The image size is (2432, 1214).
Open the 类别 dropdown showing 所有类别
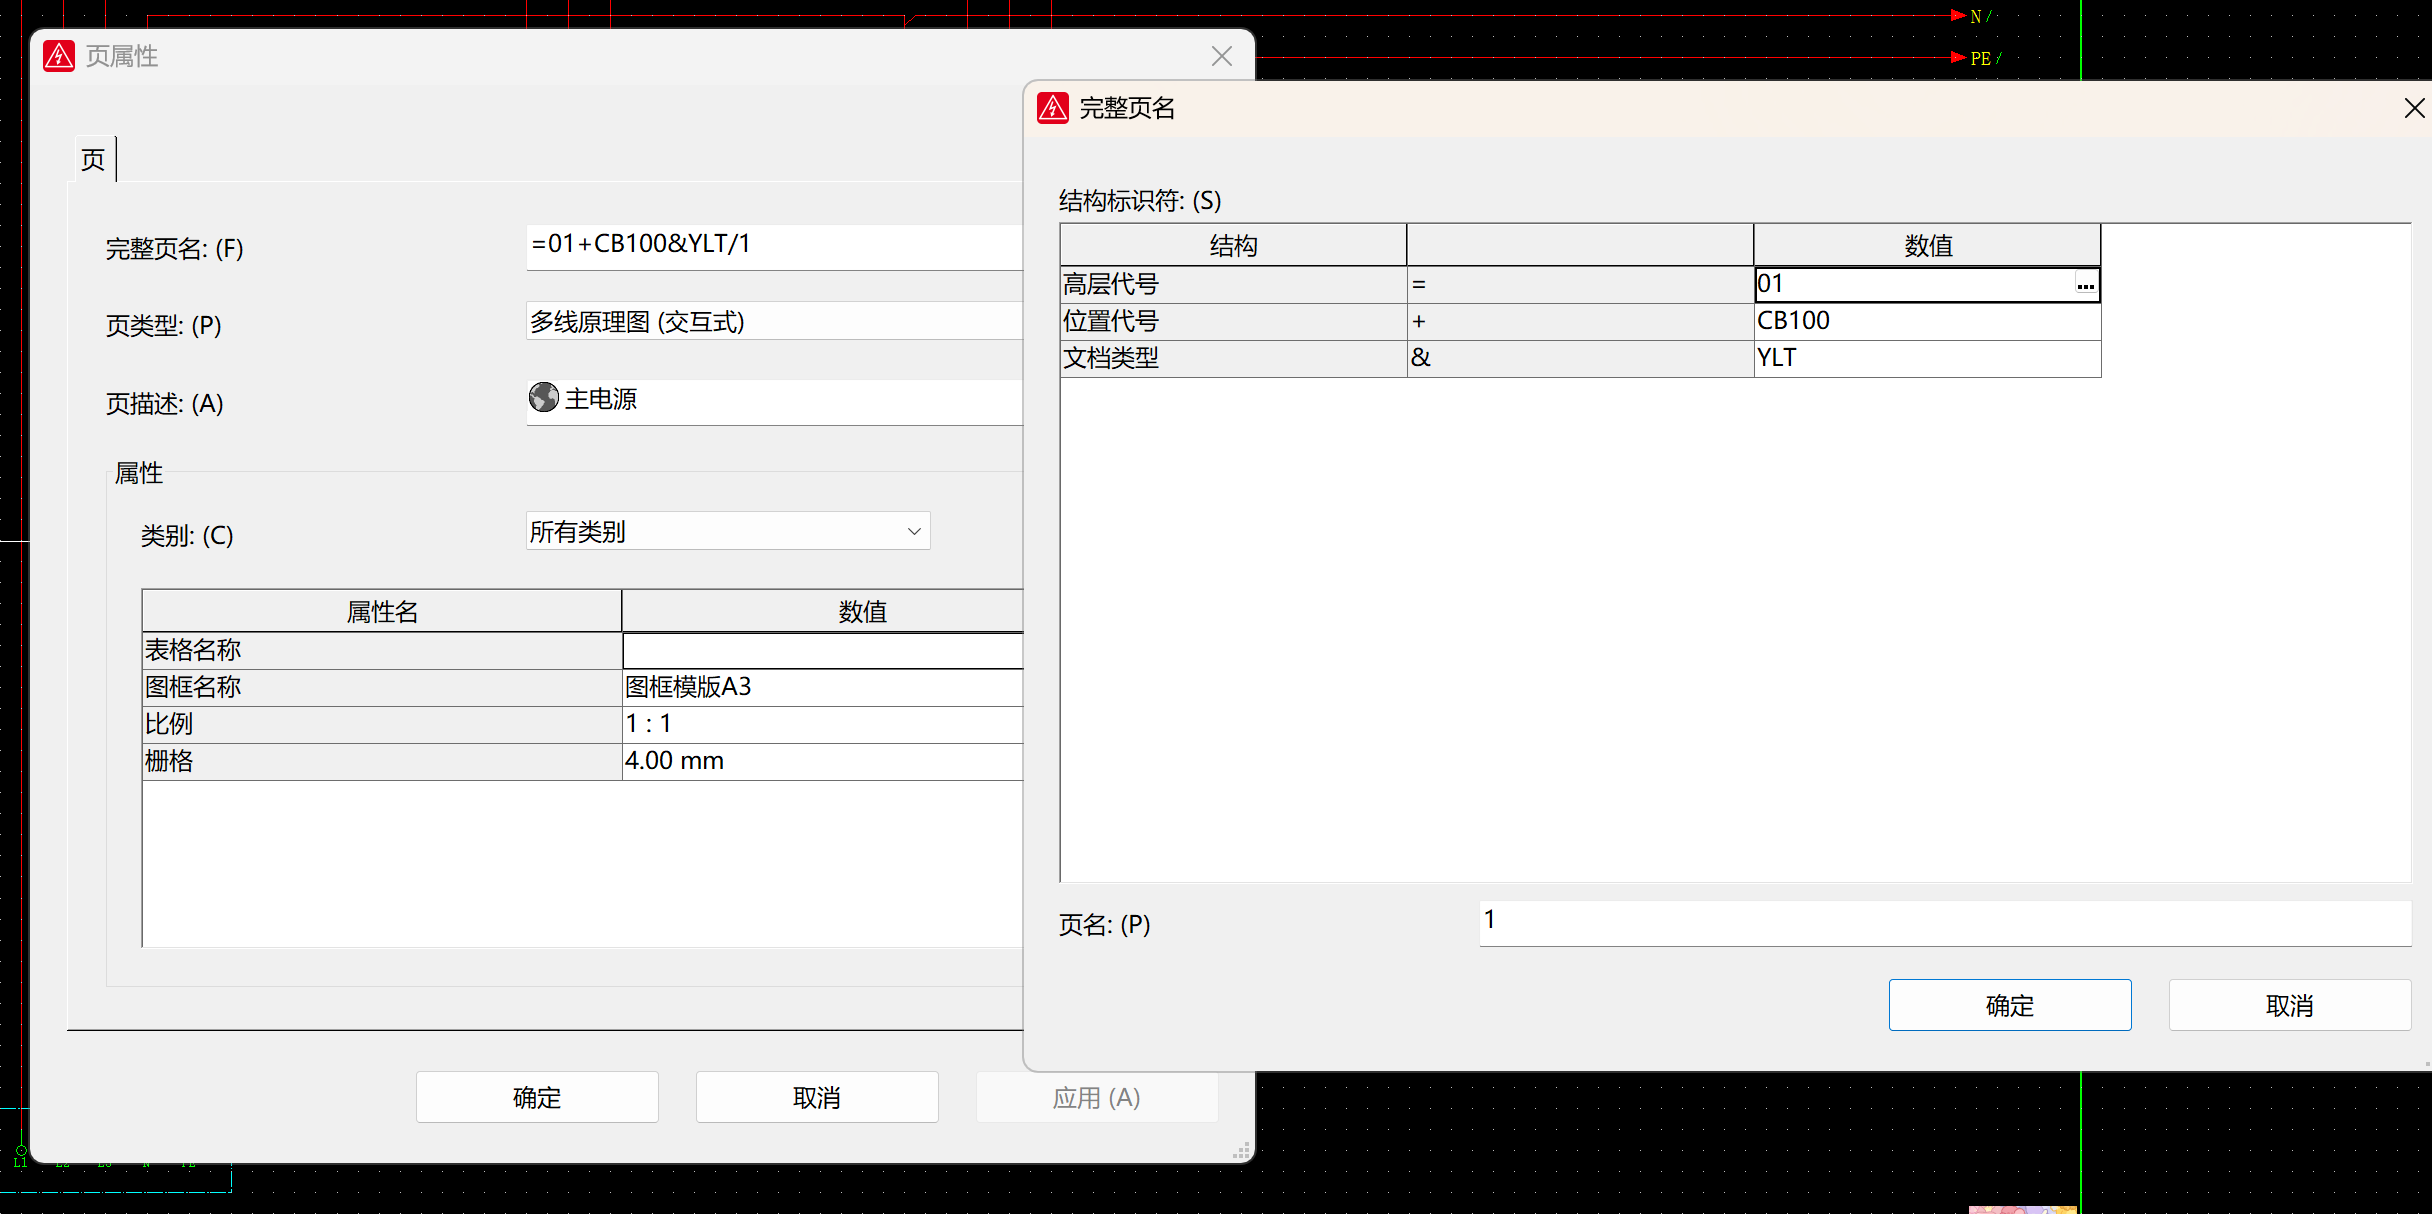click(726, 532)
